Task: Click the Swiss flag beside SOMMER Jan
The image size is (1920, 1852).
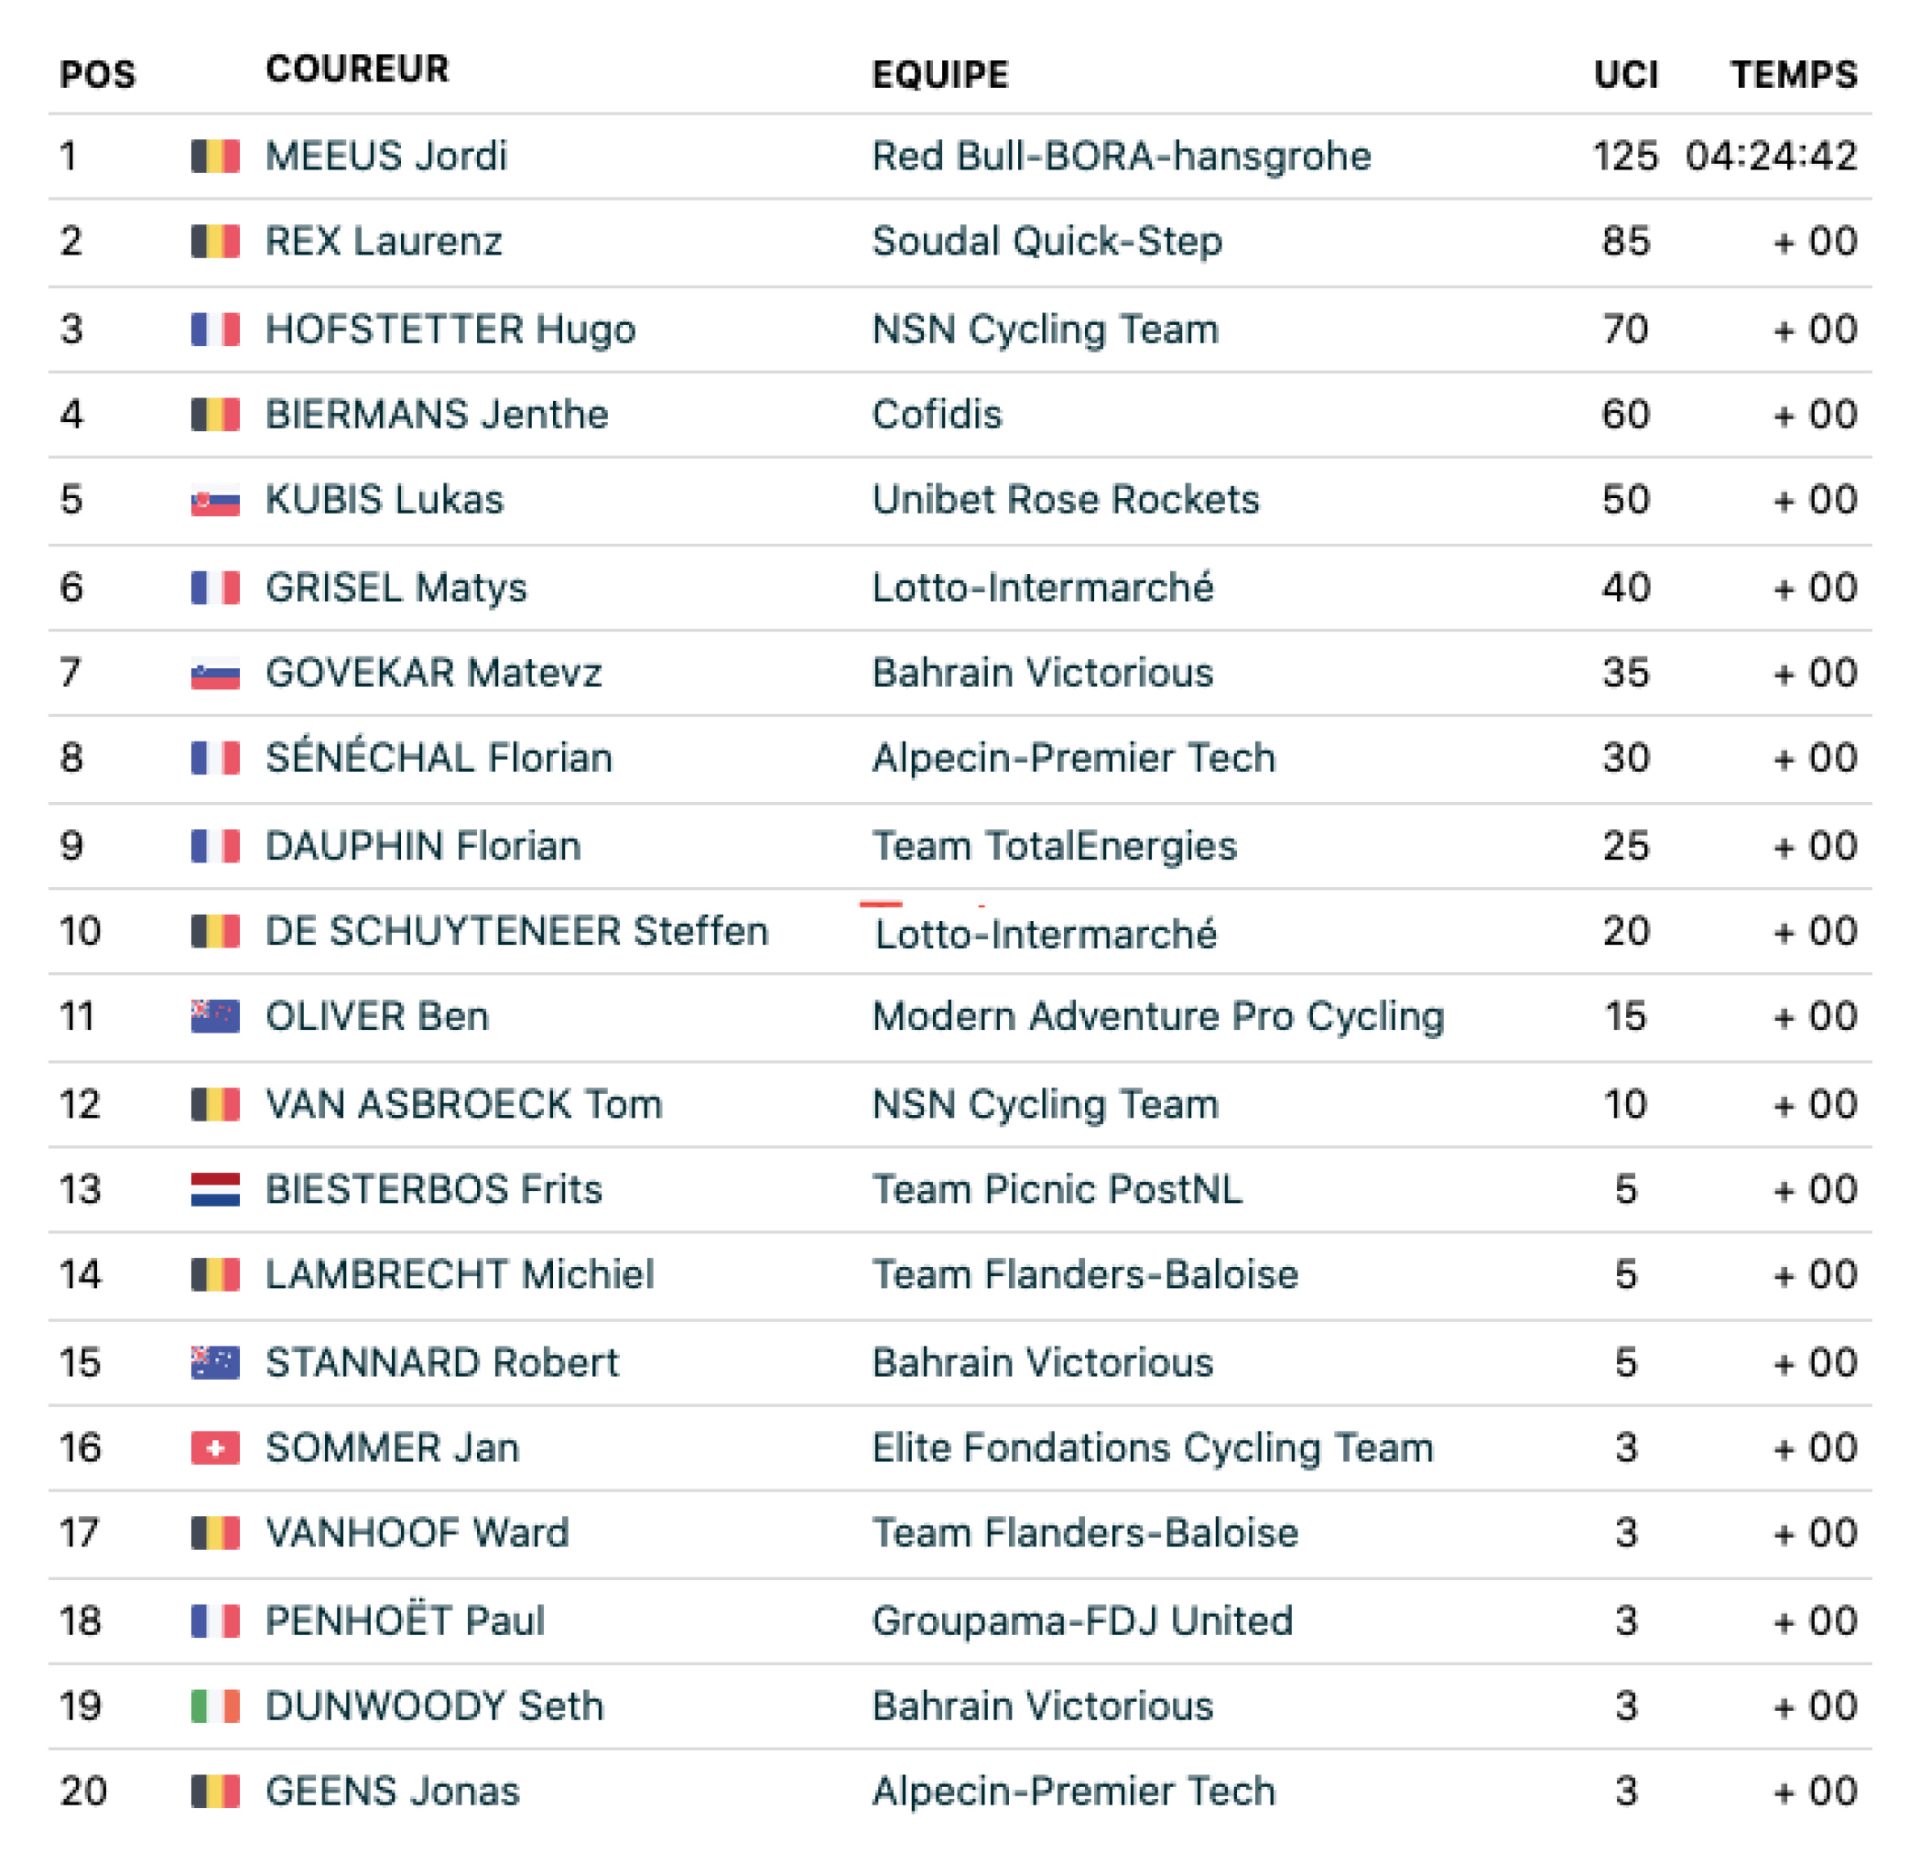Action: [215, 1447]
